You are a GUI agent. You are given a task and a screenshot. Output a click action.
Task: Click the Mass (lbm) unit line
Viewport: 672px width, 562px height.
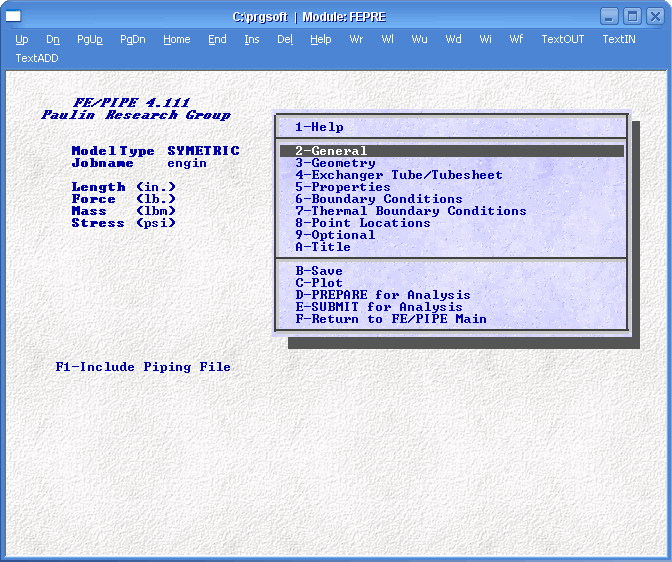point(123,211)
